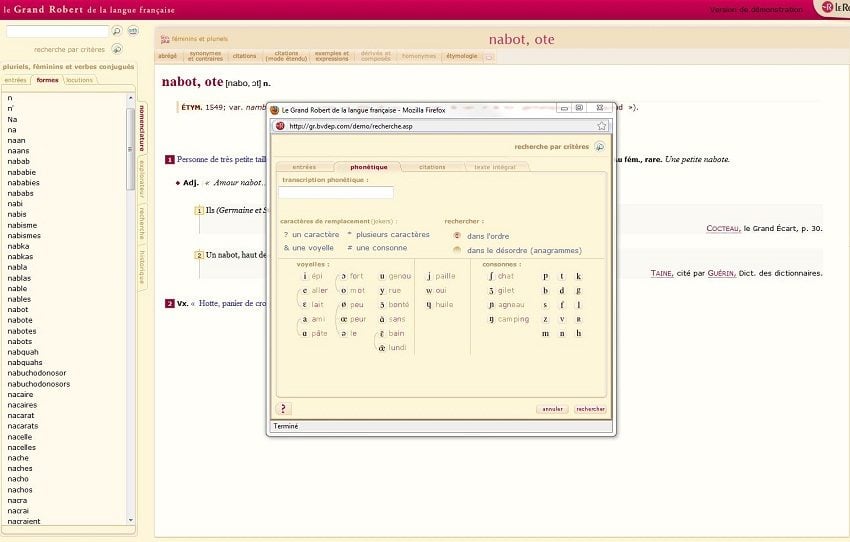Insert the phonetic symbol for 'agneau'
The image size is (850, 542).
[x=491, y=304]
